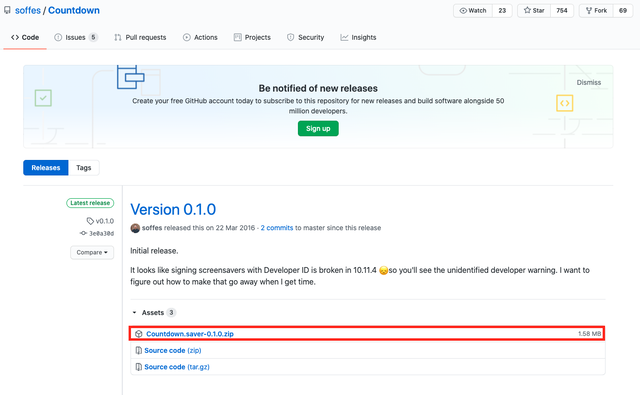Image resolution: width=640 pixels, height=395 pixels.
Task: Click the Latest release badge
Action: tap(90, 203)
